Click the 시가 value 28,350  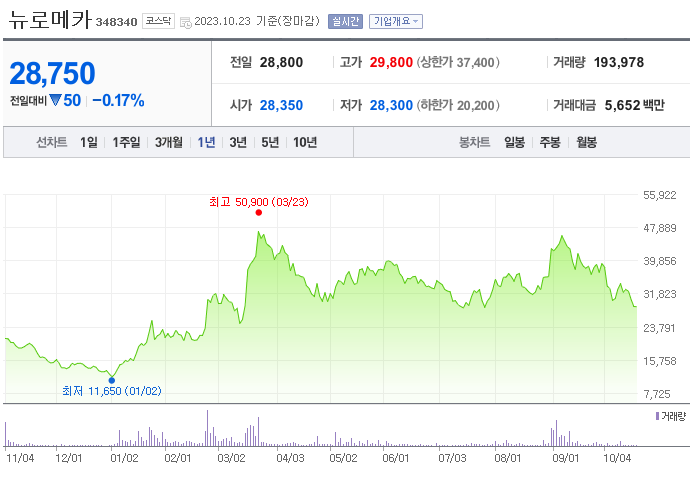[x=281, y=105]
